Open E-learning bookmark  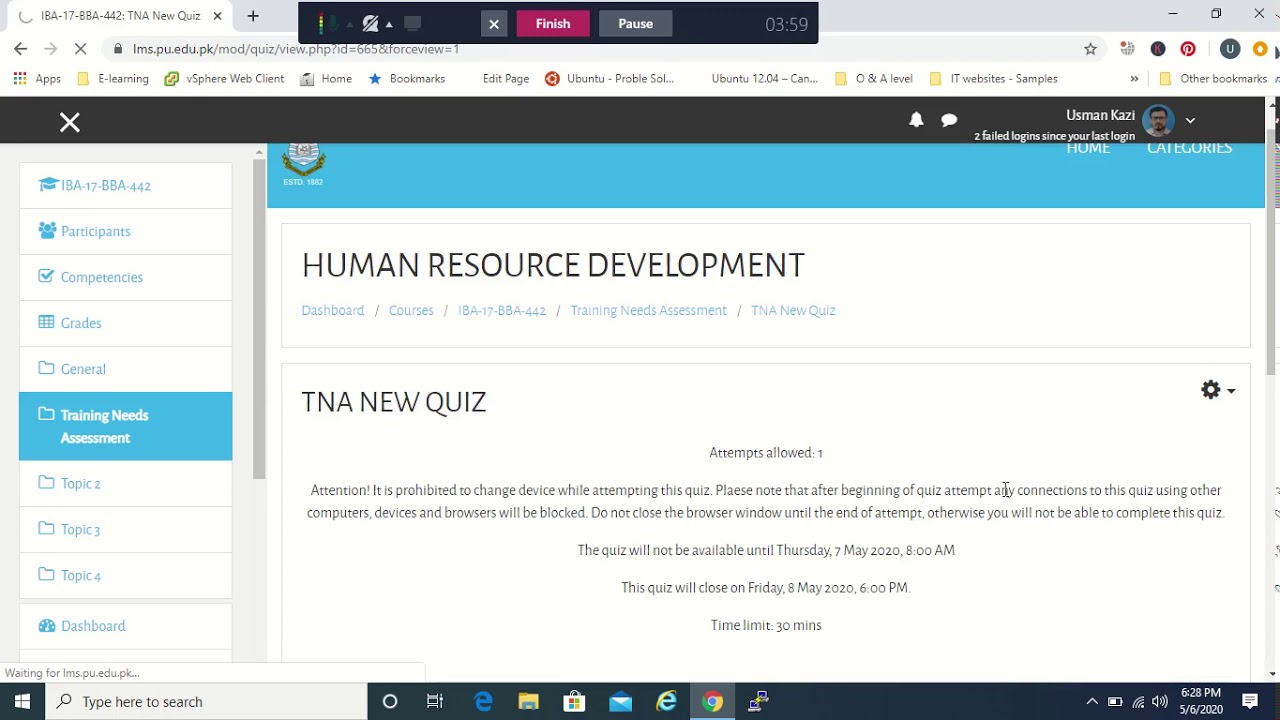click(x=113, y=78)
